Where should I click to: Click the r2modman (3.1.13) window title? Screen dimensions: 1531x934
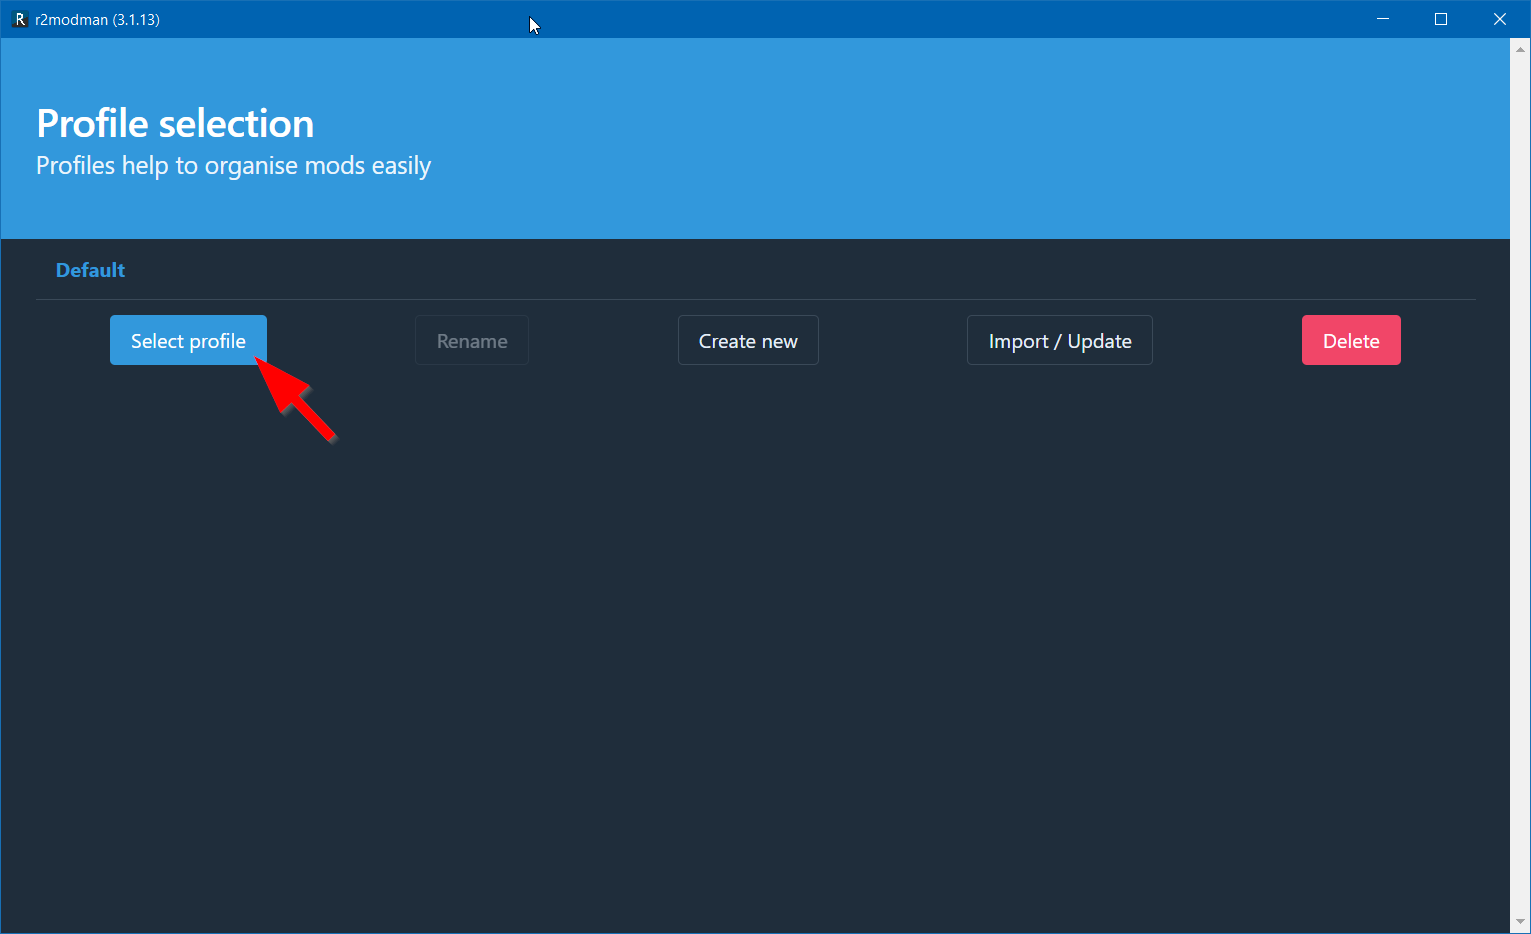pyautogui.click(x=97, y=19)
